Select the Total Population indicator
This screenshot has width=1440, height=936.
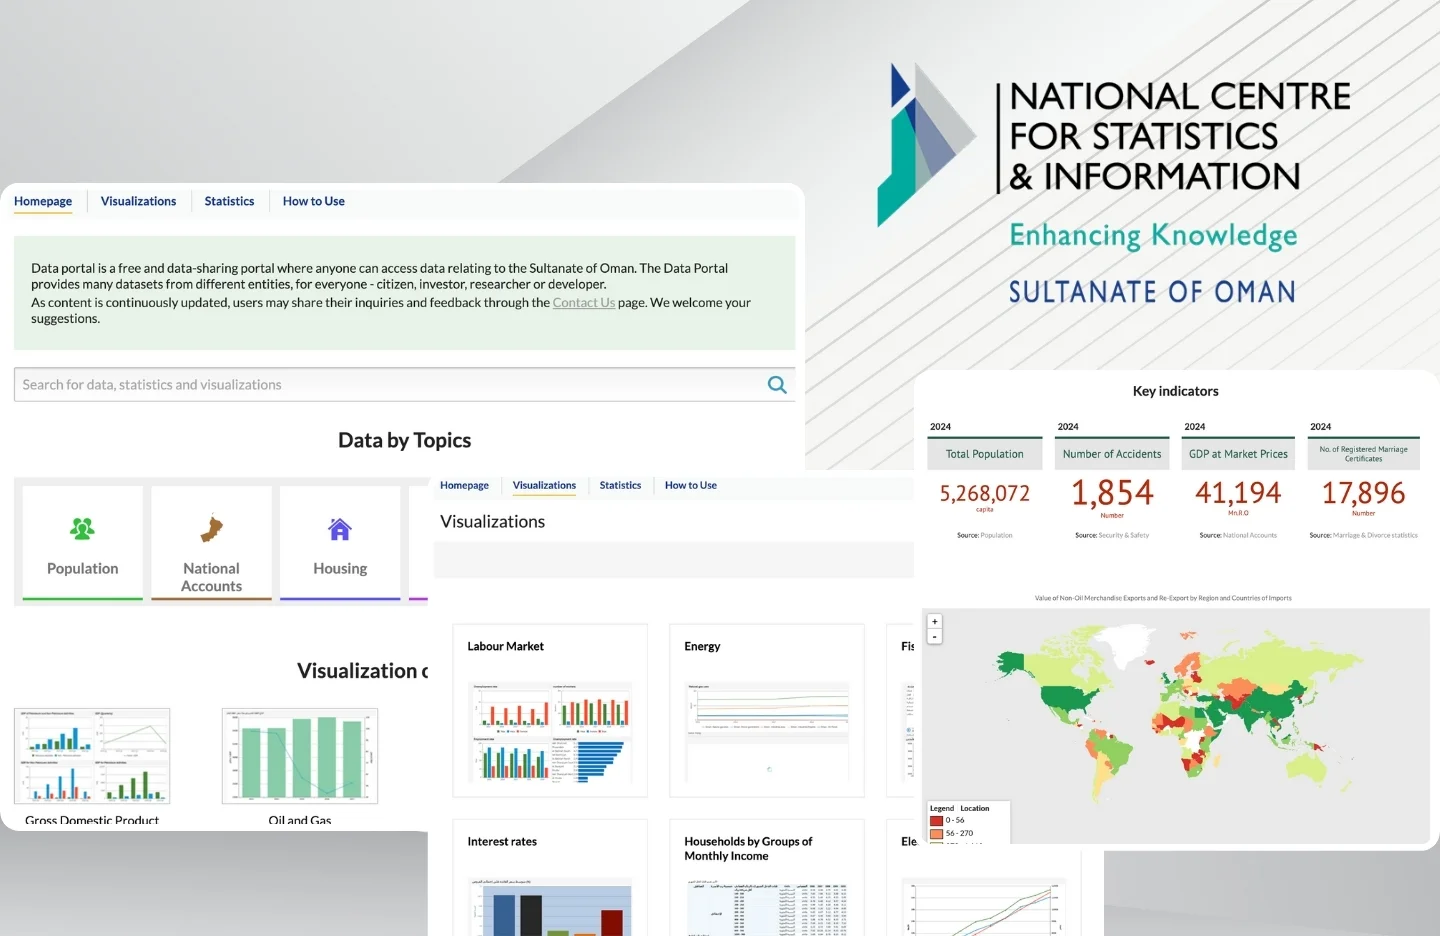point(984,454)
